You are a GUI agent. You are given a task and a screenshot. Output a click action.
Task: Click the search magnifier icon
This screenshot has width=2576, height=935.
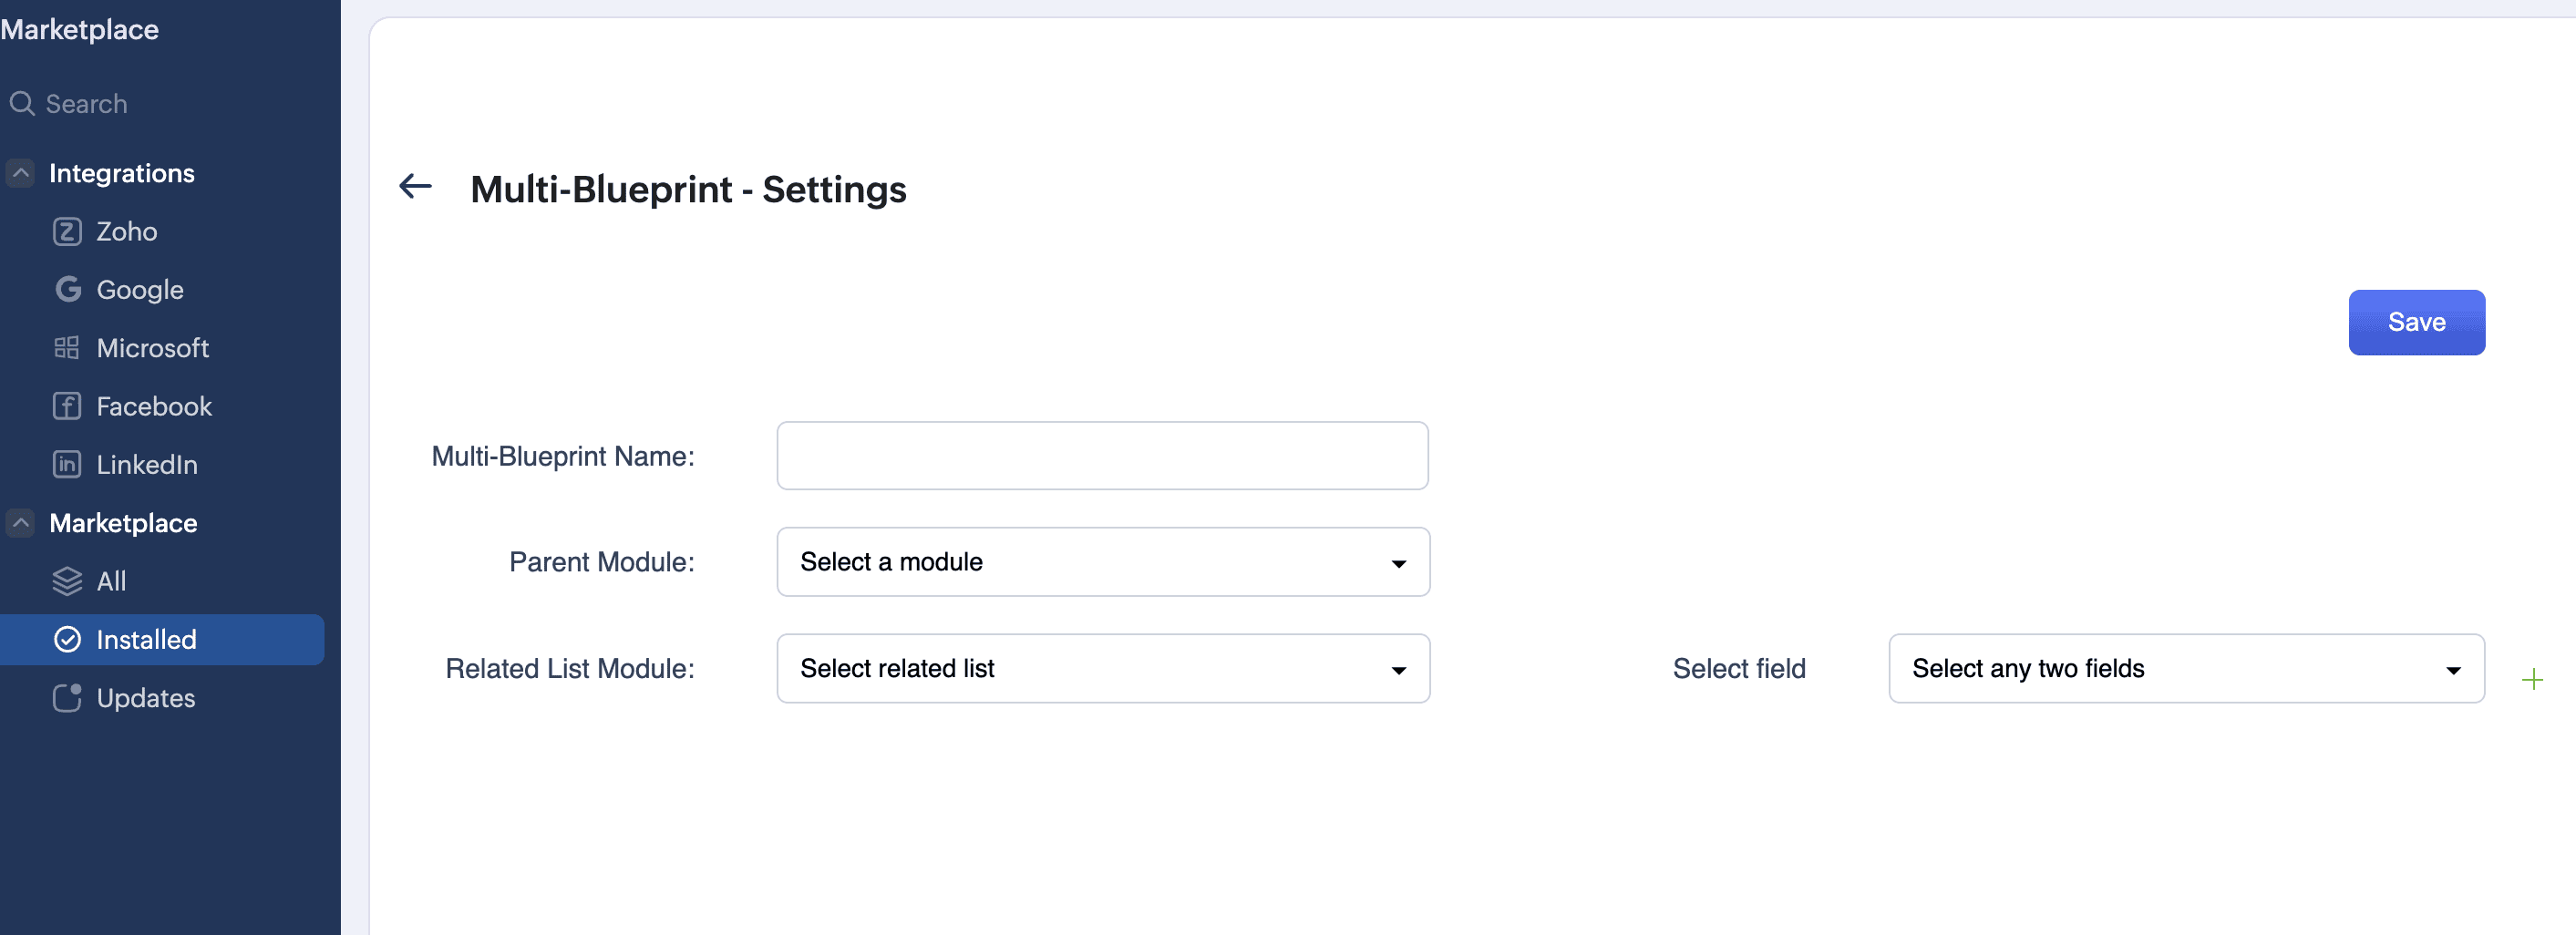pos(22,104)
